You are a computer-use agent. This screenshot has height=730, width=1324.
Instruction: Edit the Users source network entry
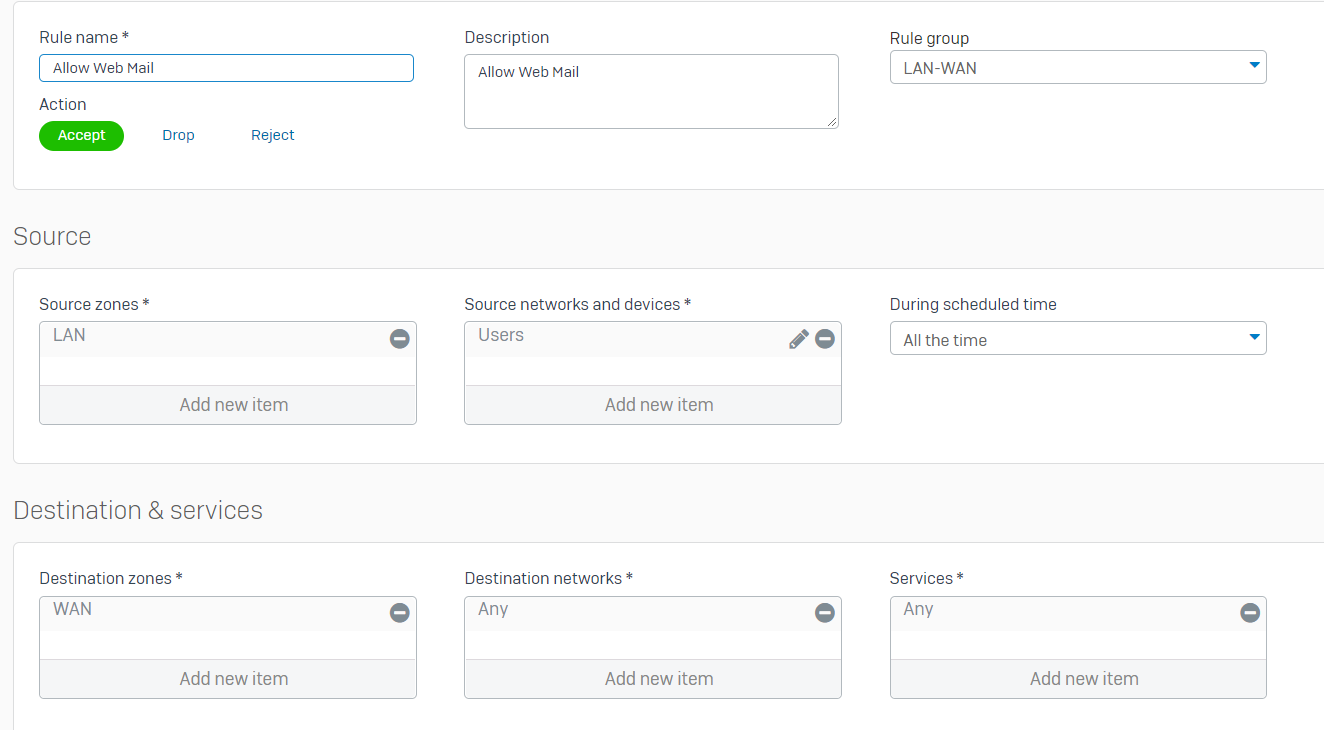click(798, 339)
